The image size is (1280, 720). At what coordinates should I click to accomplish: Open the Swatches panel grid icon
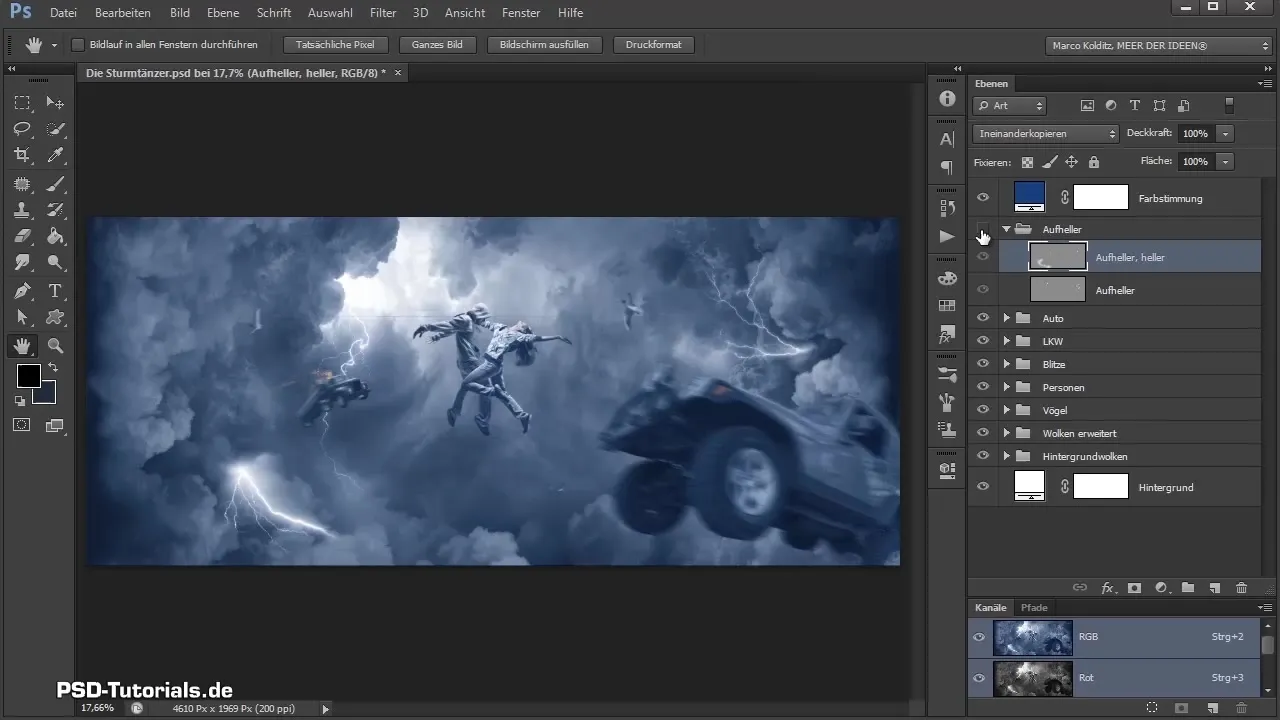click(947, 305)
